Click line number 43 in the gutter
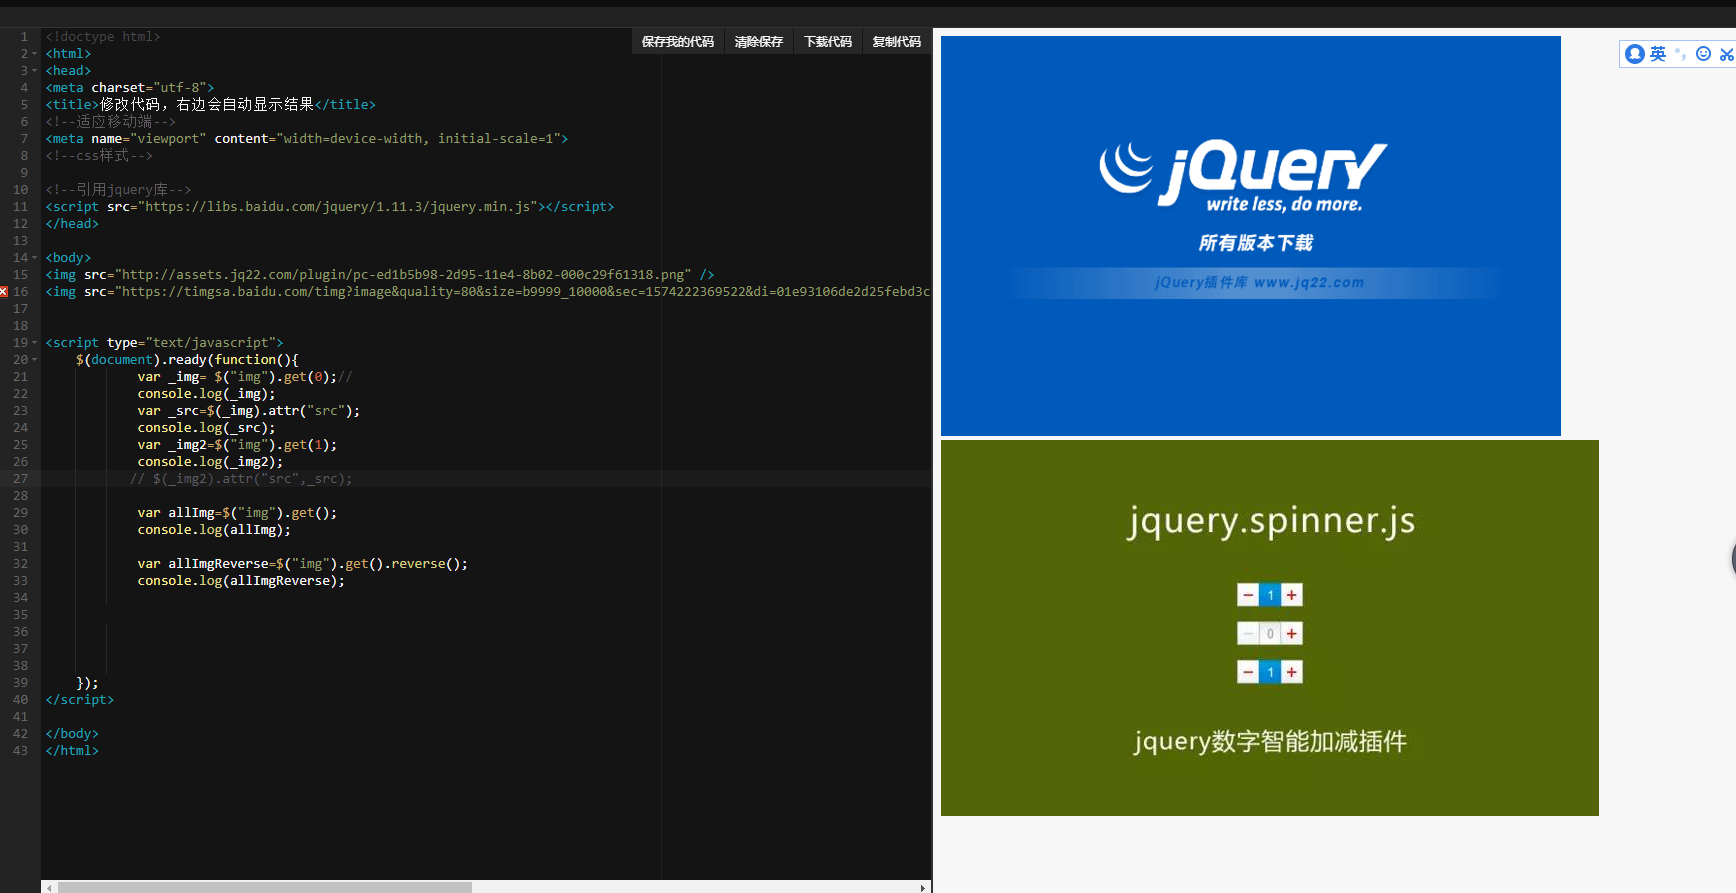Screen dimensions: 1736x893 coord(21,751)
